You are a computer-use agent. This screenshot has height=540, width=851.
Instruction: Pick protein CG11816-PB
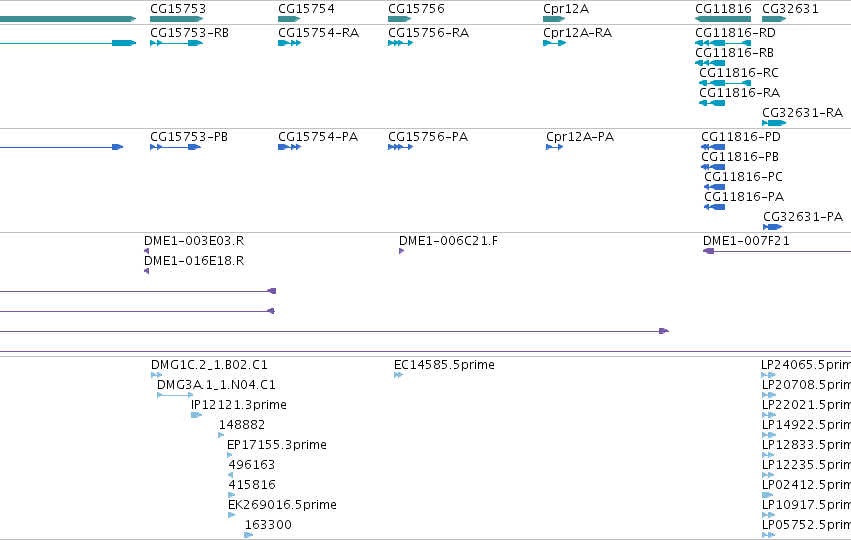(x=713, y=167)
